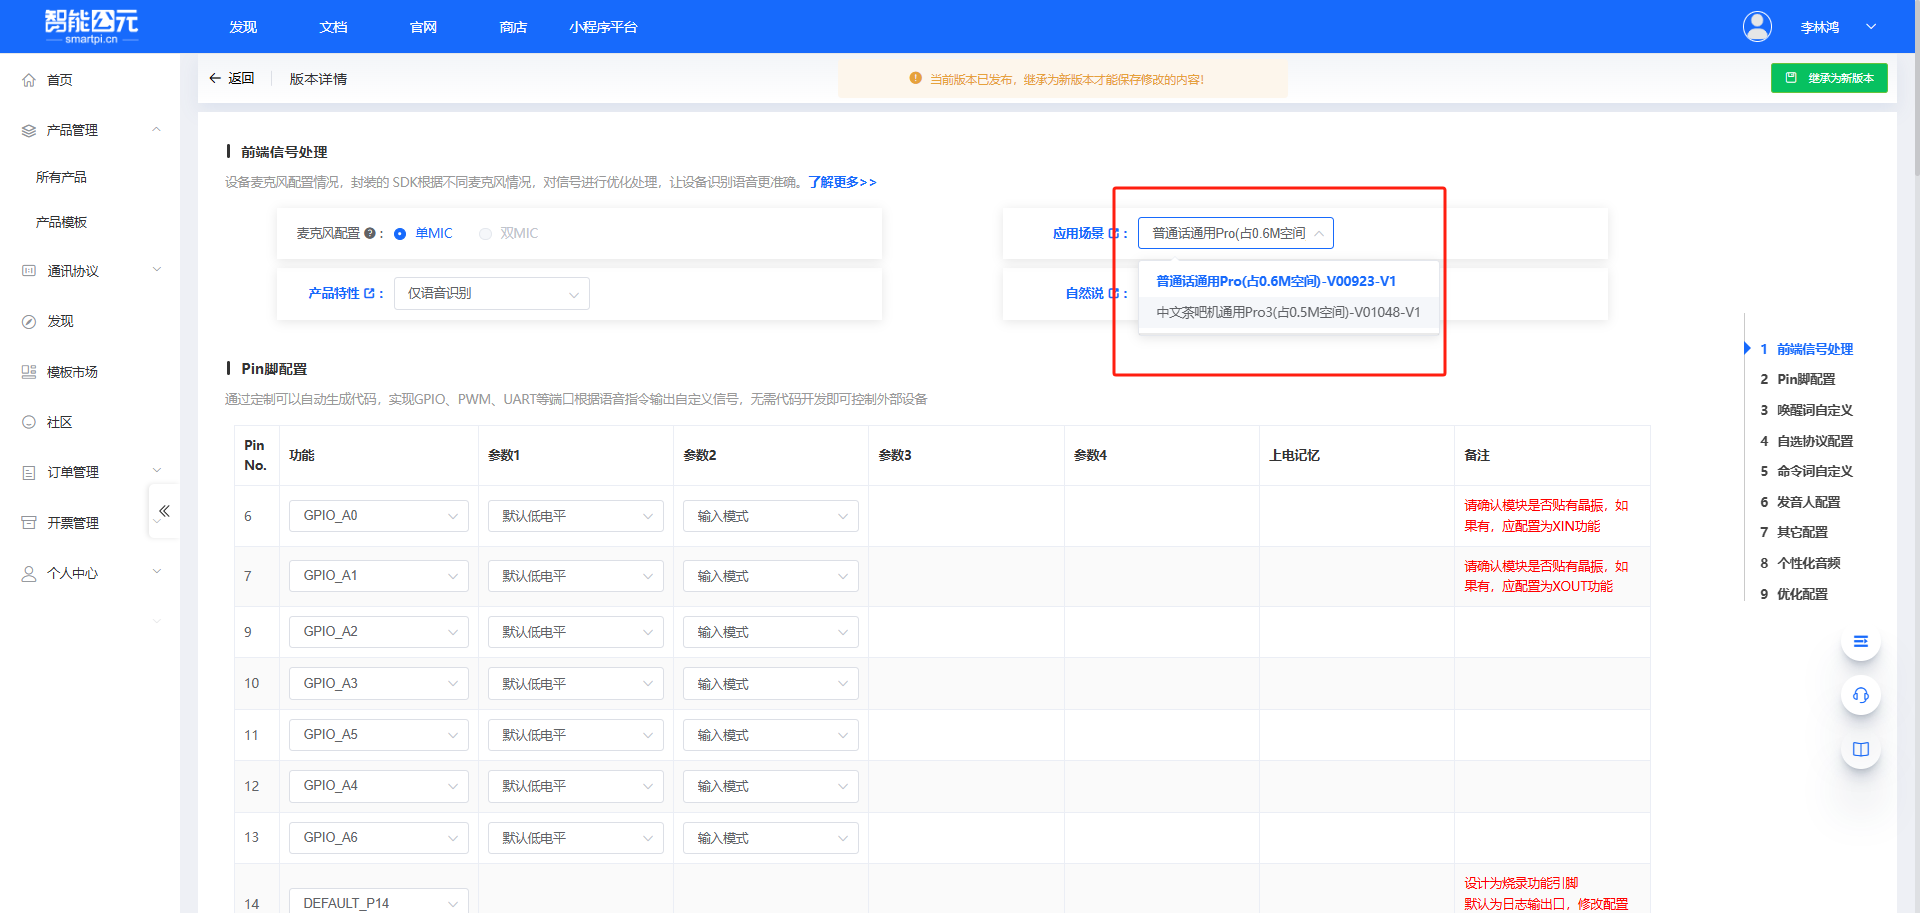The height and width of the screenshot is (913, 1920).
Task: Open the 文档 top menu item
Action: (333, 27)
